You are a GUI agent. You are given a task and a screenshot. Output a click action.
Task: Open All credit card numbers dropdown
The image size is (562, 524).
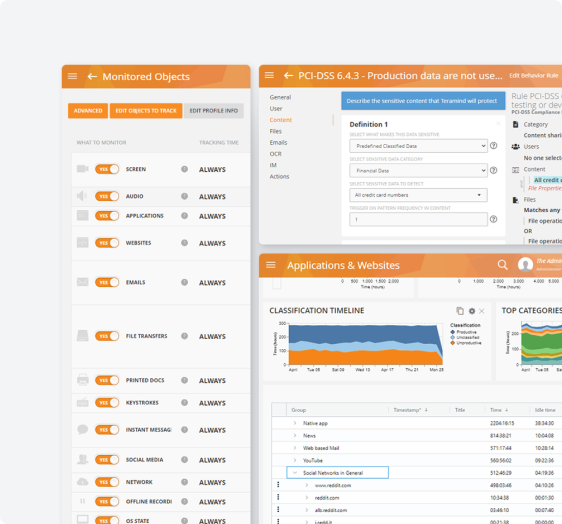click(x=418, y=195)
